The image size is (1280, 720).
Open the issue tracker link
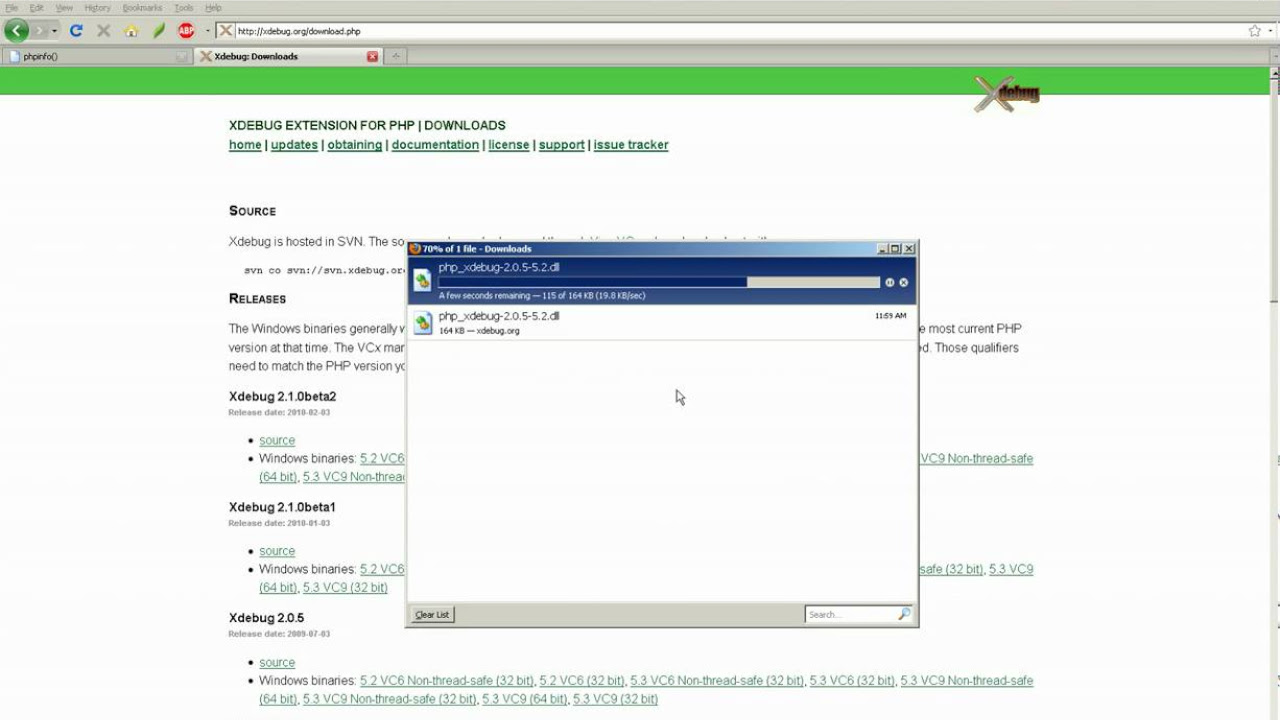tap(631, 145)
